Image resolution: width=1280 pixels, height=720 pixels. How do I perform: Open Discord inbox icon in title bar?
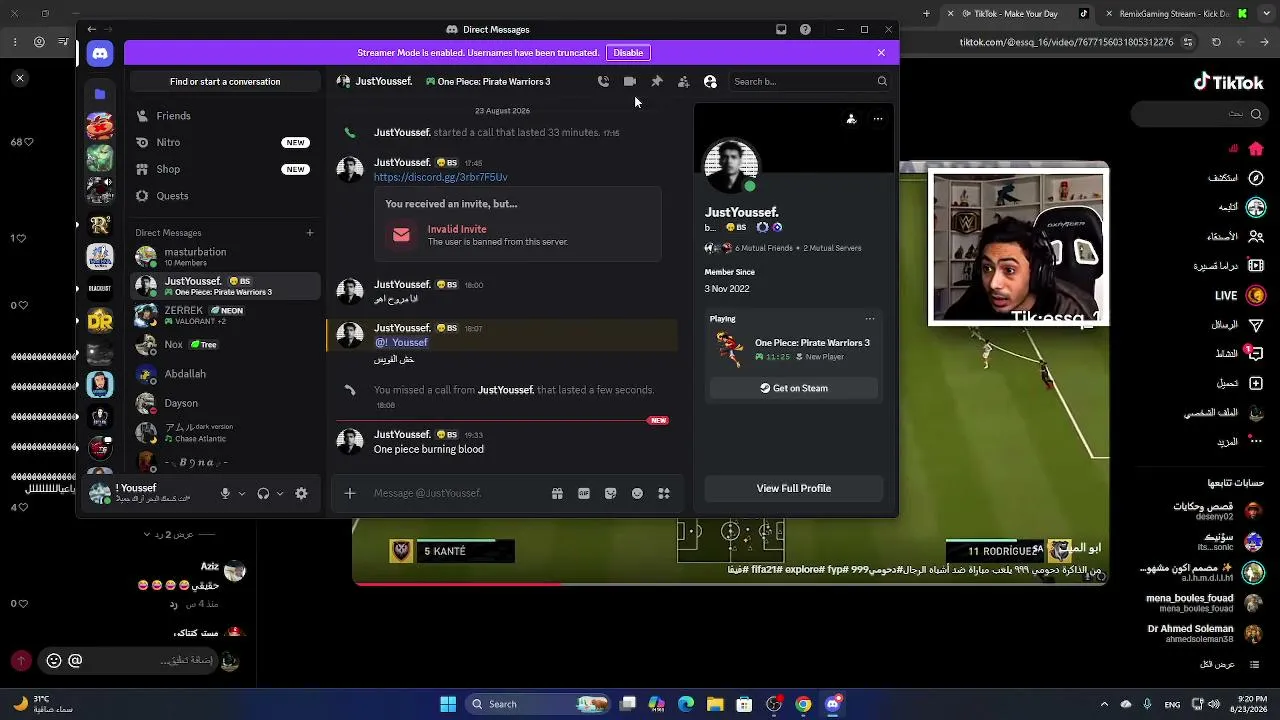[781, 30]
